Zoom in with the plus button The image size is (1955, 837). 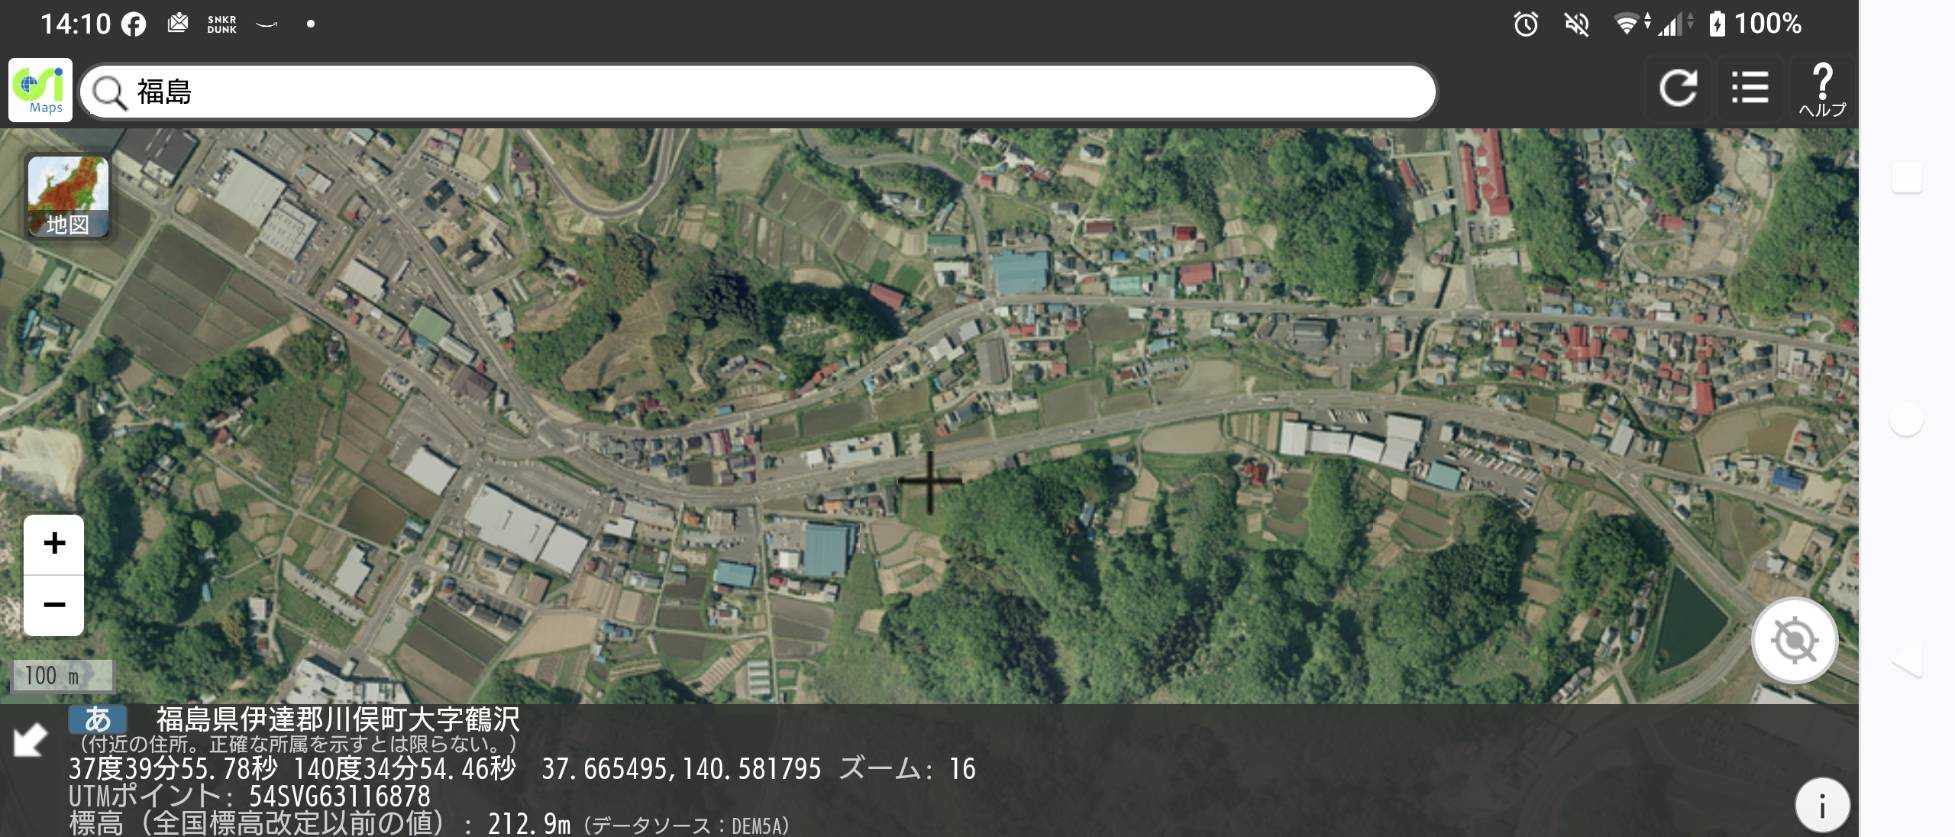coord(54,544)
